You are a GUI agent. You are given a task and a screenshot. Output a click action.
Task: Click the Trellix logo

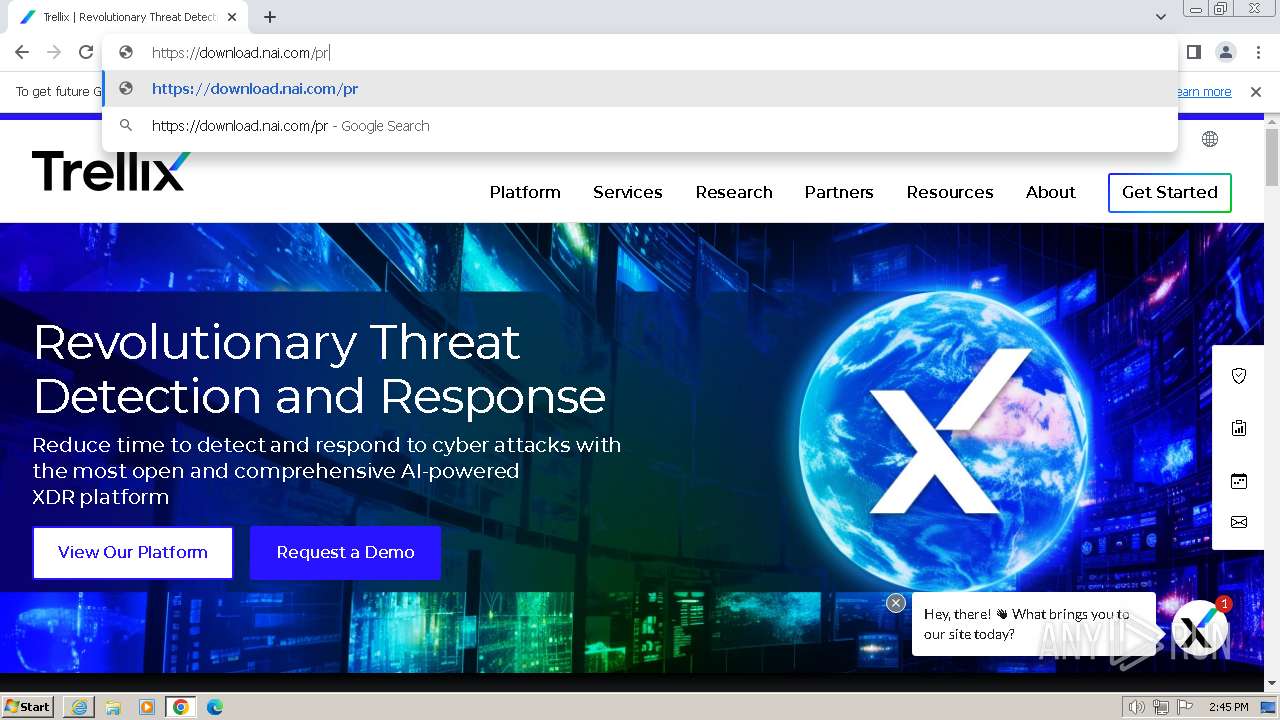111,171
